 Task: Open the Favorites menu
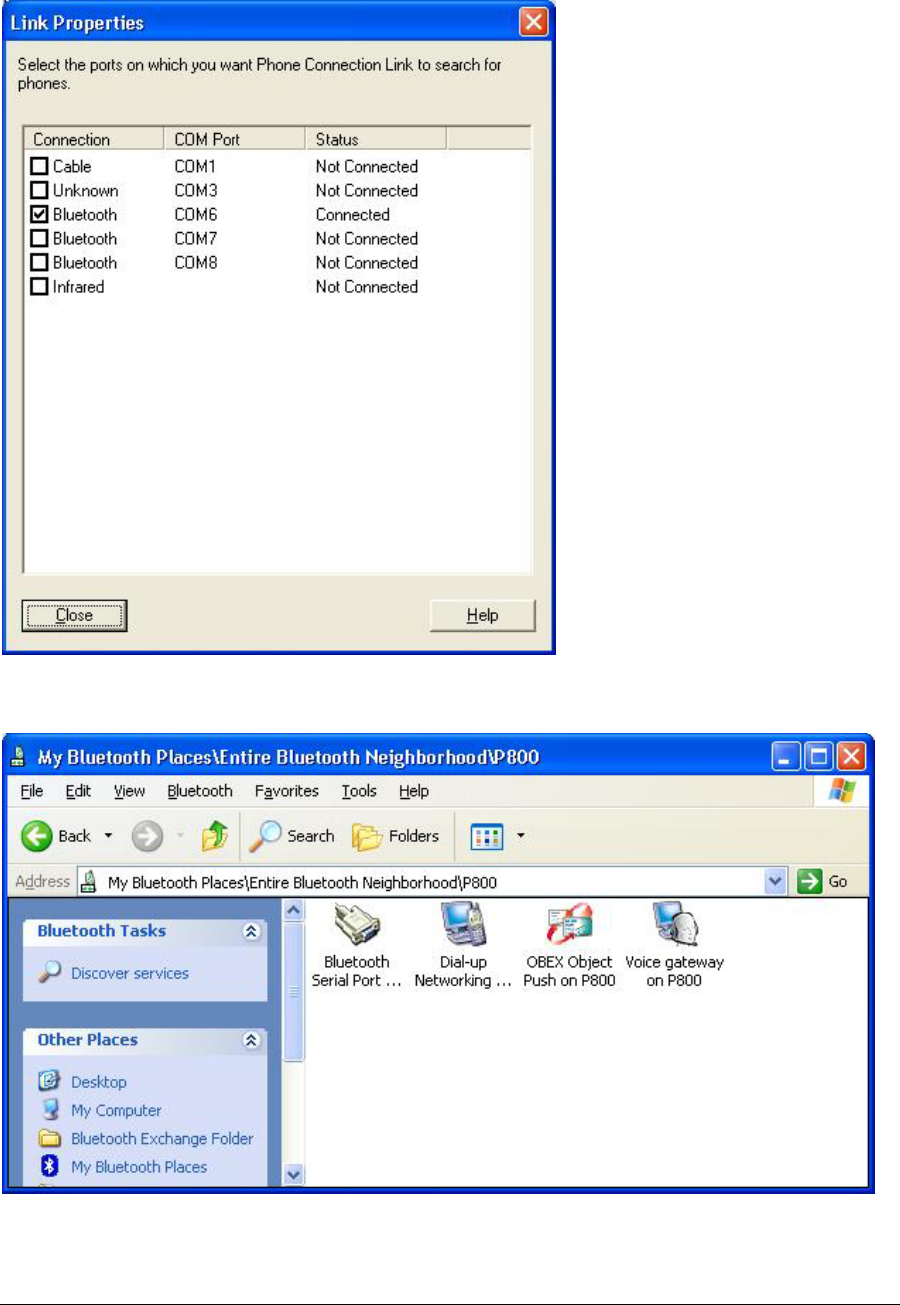coord(287,791)
